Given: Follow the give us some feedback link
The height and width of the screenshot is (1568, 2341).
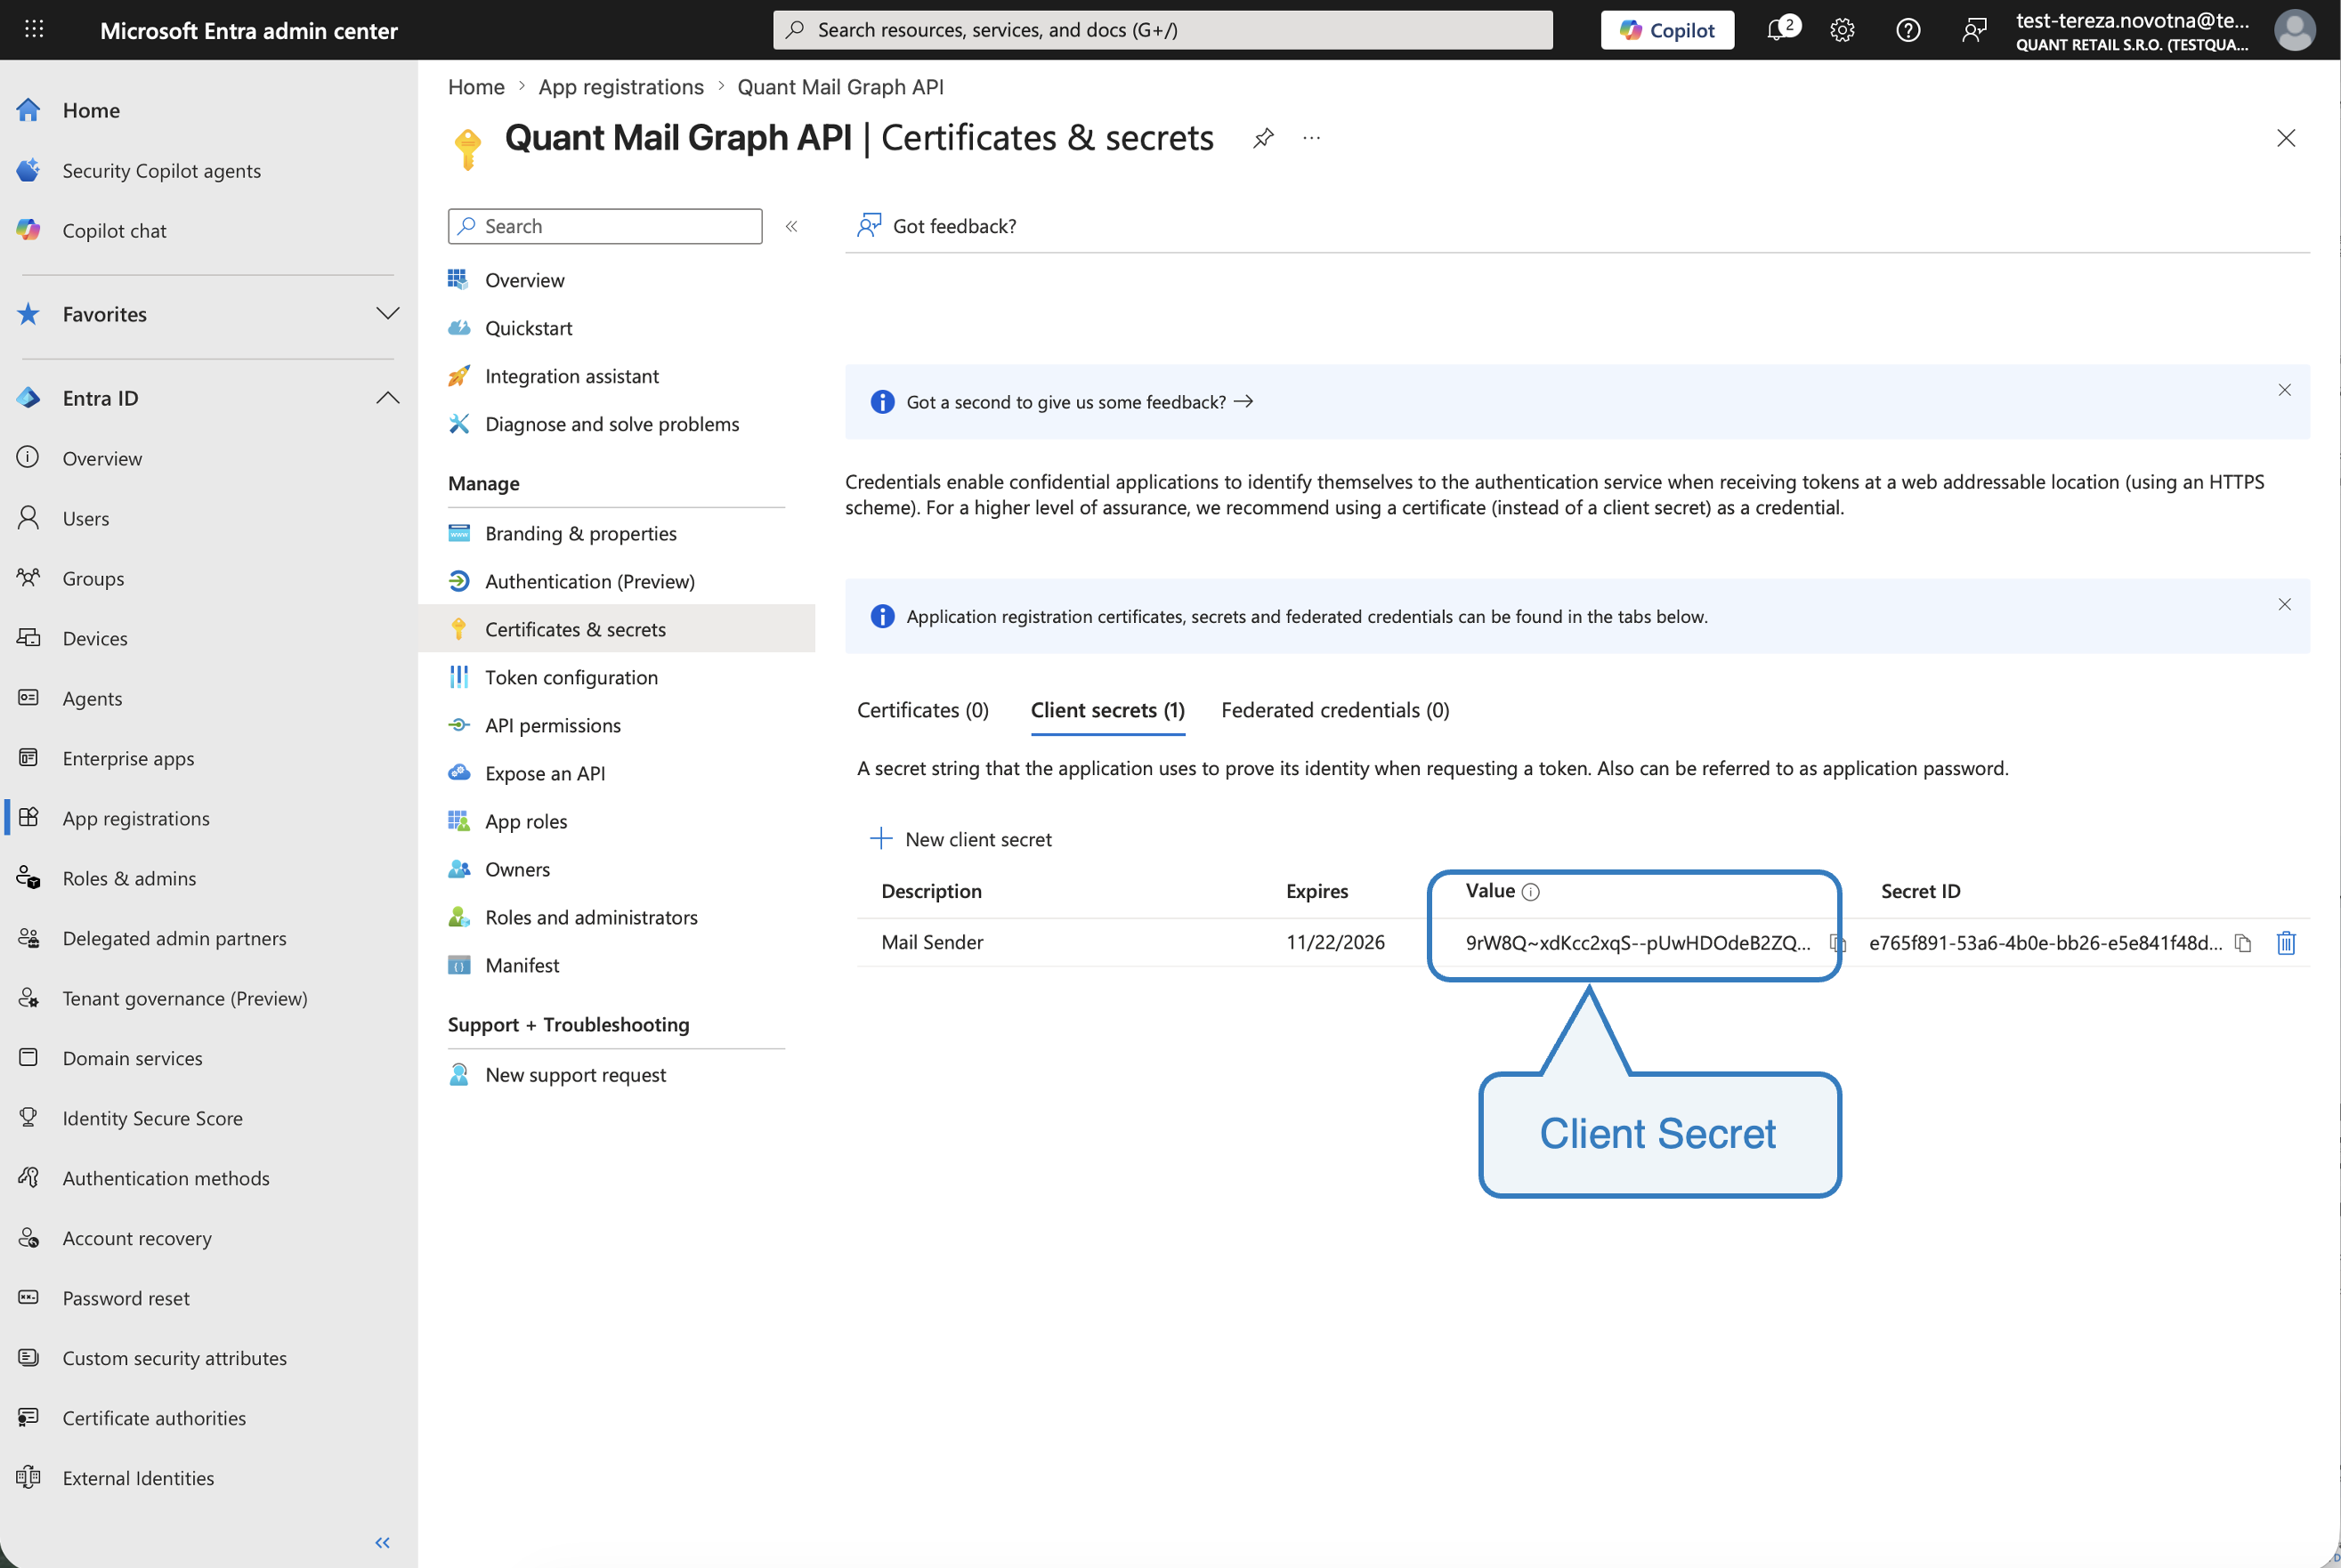Looking at the screenshot, I should click(x=1080, y=402).
